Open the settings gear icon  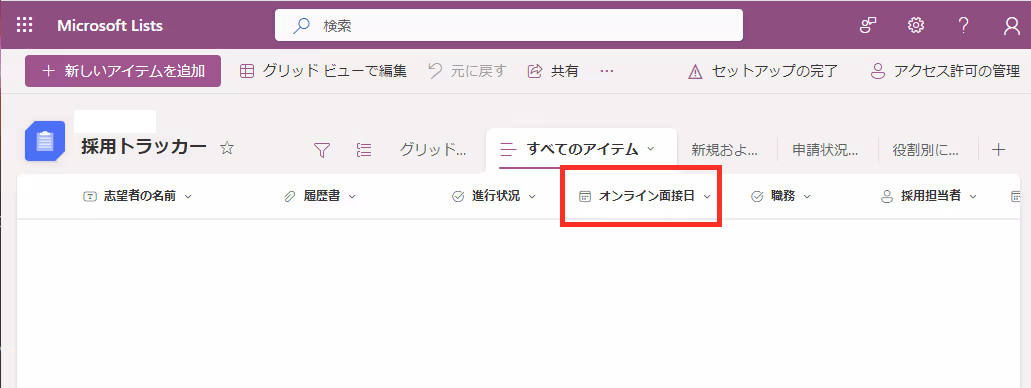click(916, 26)
